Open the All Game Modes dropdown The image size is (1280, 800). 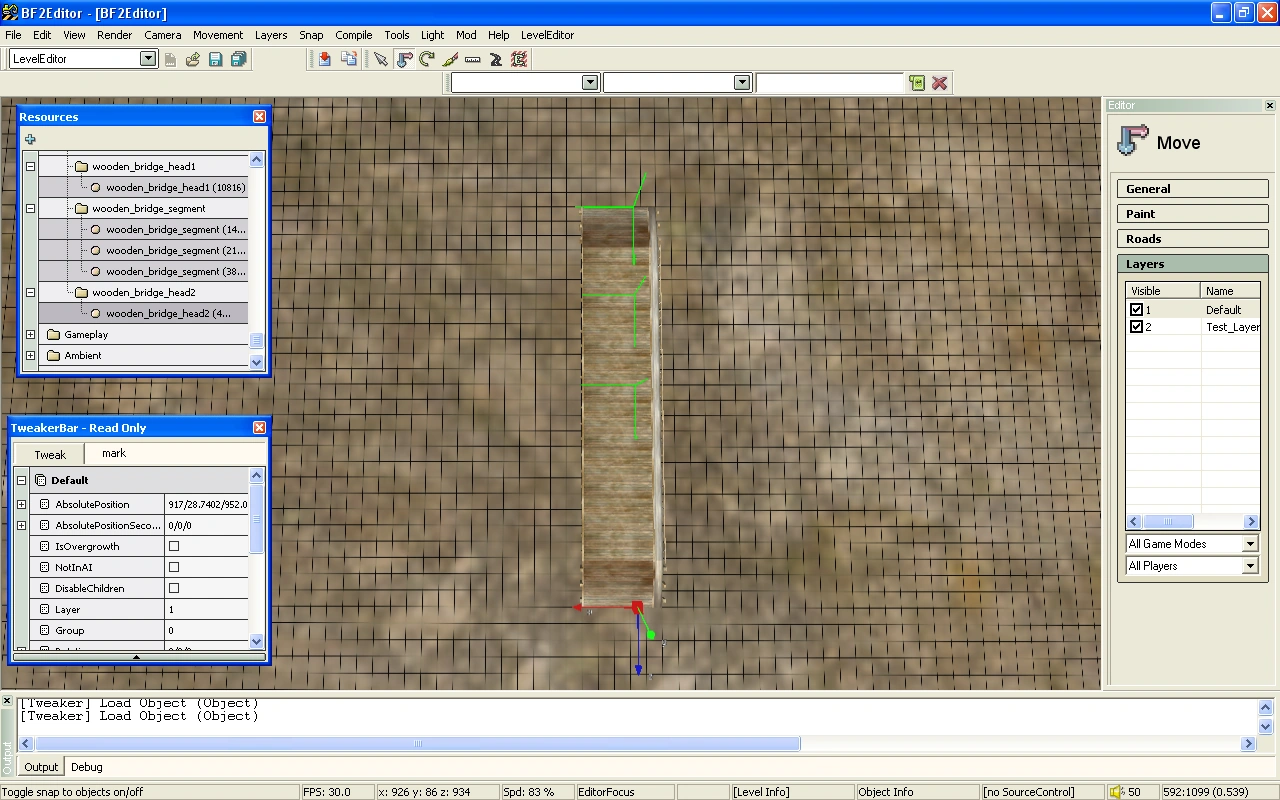click(1250, 544)
